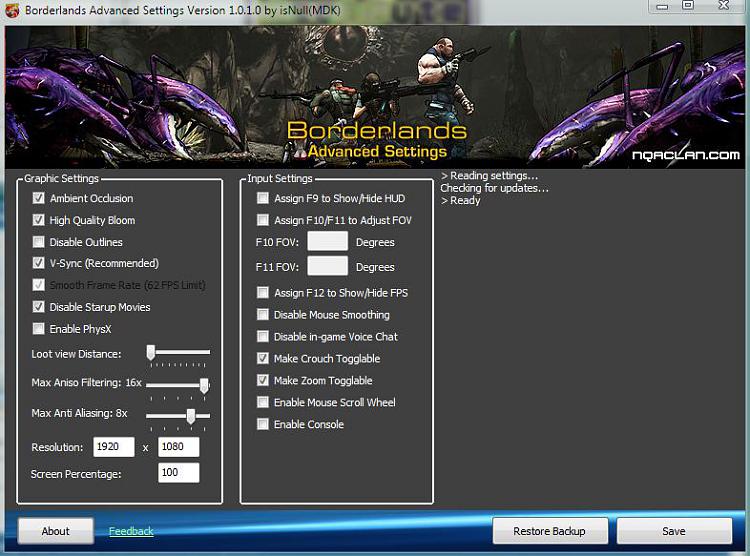Click the Borderlands Advanced Settings banner image
Image resolution: width=750 pixels, height=556 pixels.
375,97
